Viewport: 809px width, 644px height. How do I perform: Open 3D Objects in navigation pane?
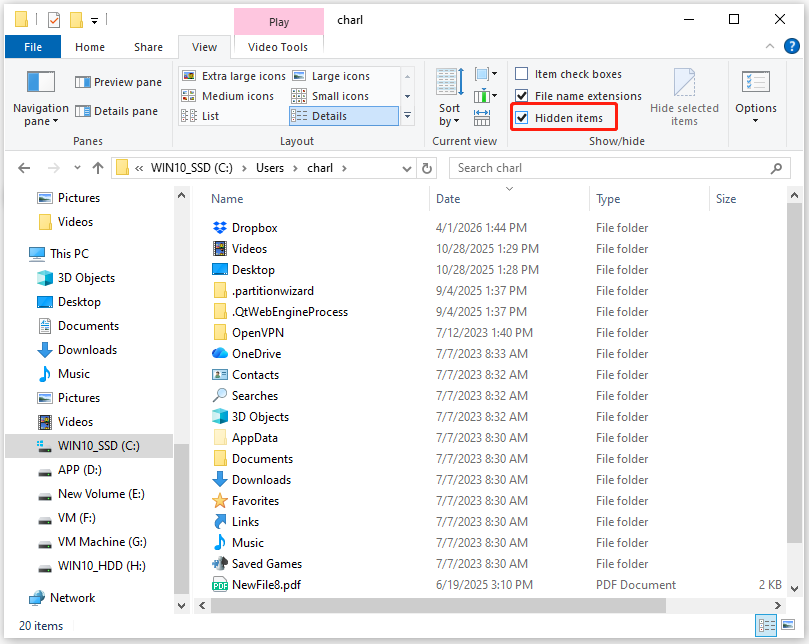click(x=86, y=278)
